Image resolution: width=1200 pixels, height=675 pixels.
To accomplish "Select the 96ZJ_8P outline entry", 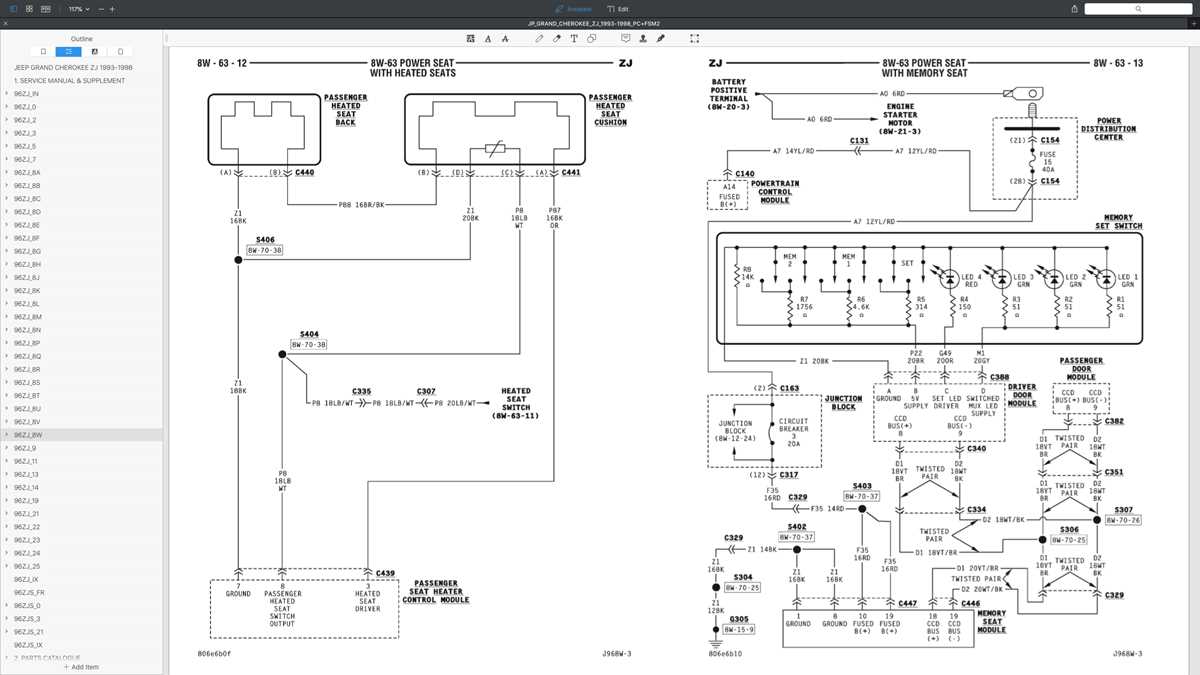I will click(27, 343).
